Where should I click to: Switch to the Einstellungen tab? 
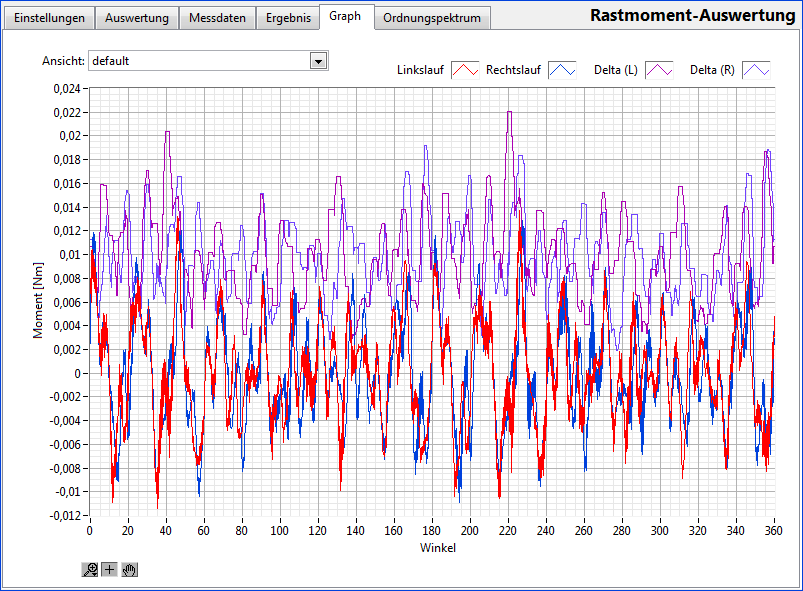(x=49, y=18)
